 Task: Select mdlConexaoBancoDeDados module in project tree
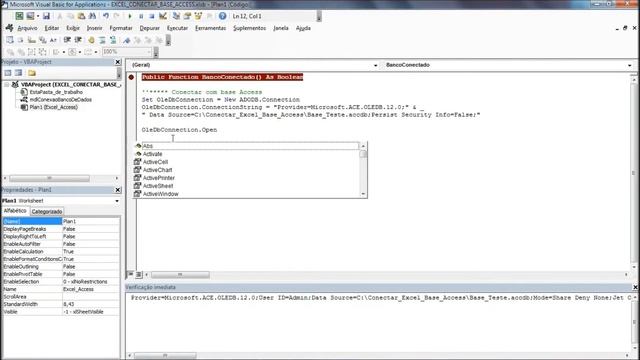tap(60, 100)
